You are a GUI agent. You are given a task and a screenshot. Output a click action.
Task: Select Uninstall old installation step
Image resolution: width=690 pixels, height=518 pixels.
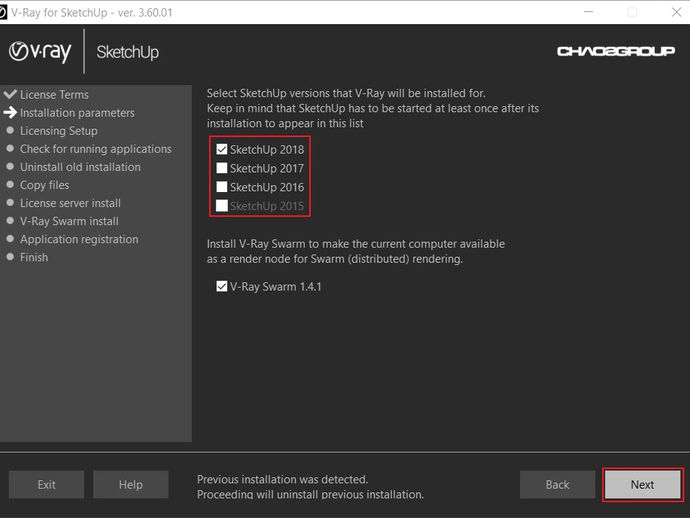point(81,167)
